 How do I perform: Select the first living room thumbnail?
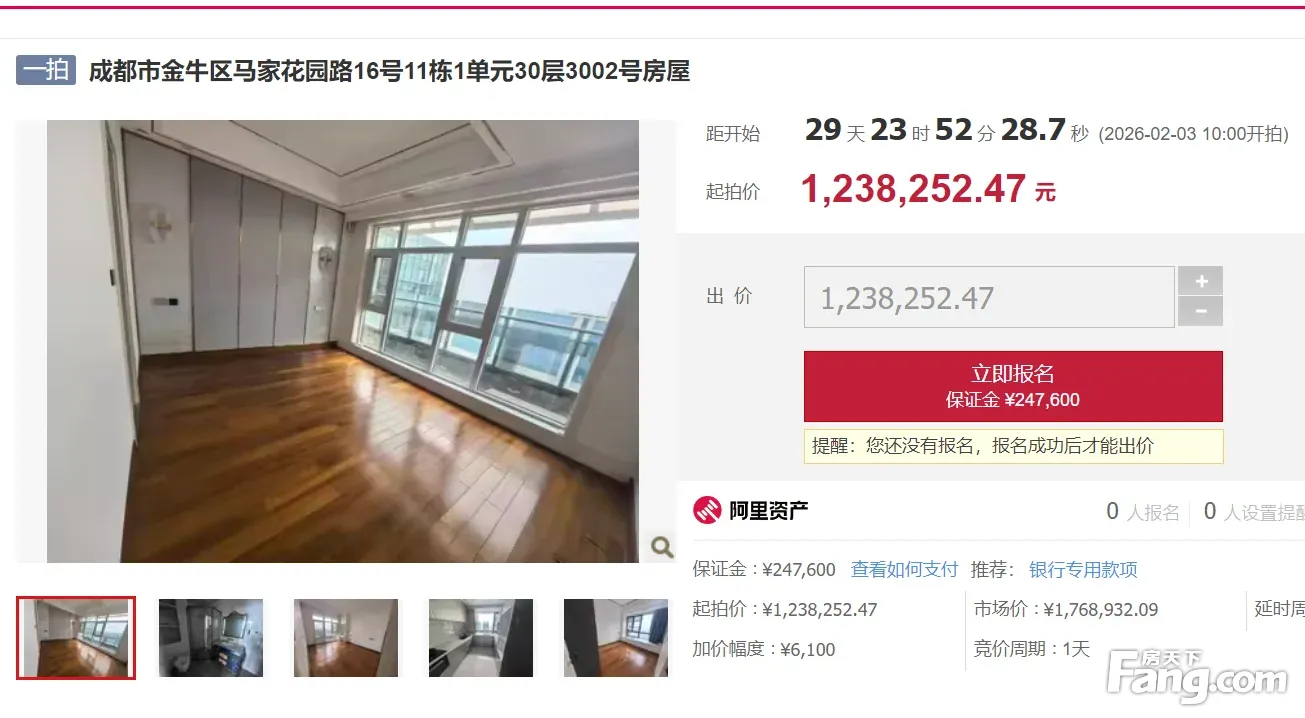pyautogui.click(x=76, y=638)
